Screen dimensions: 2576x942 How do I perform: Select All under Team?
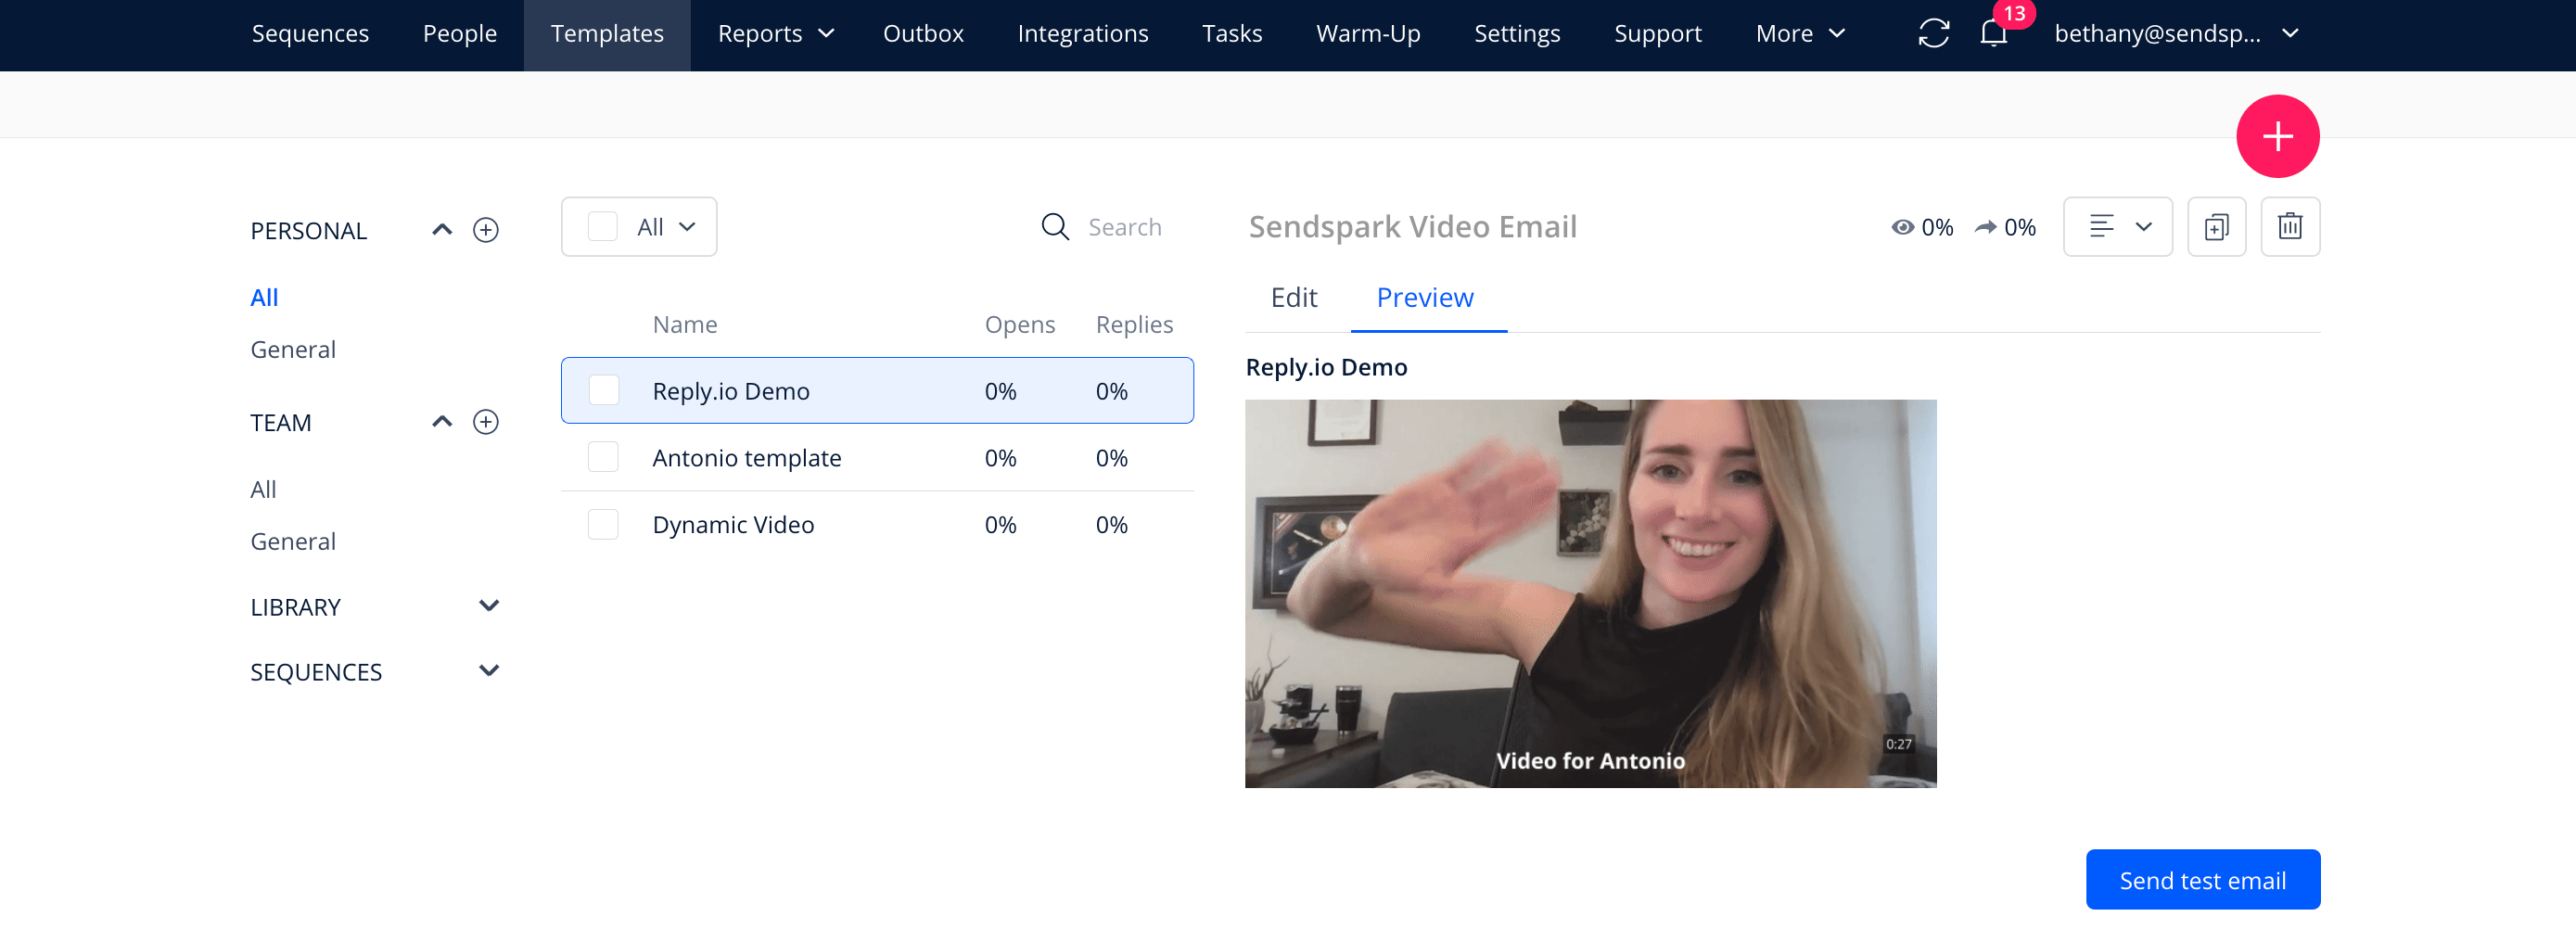pos(263,489)
